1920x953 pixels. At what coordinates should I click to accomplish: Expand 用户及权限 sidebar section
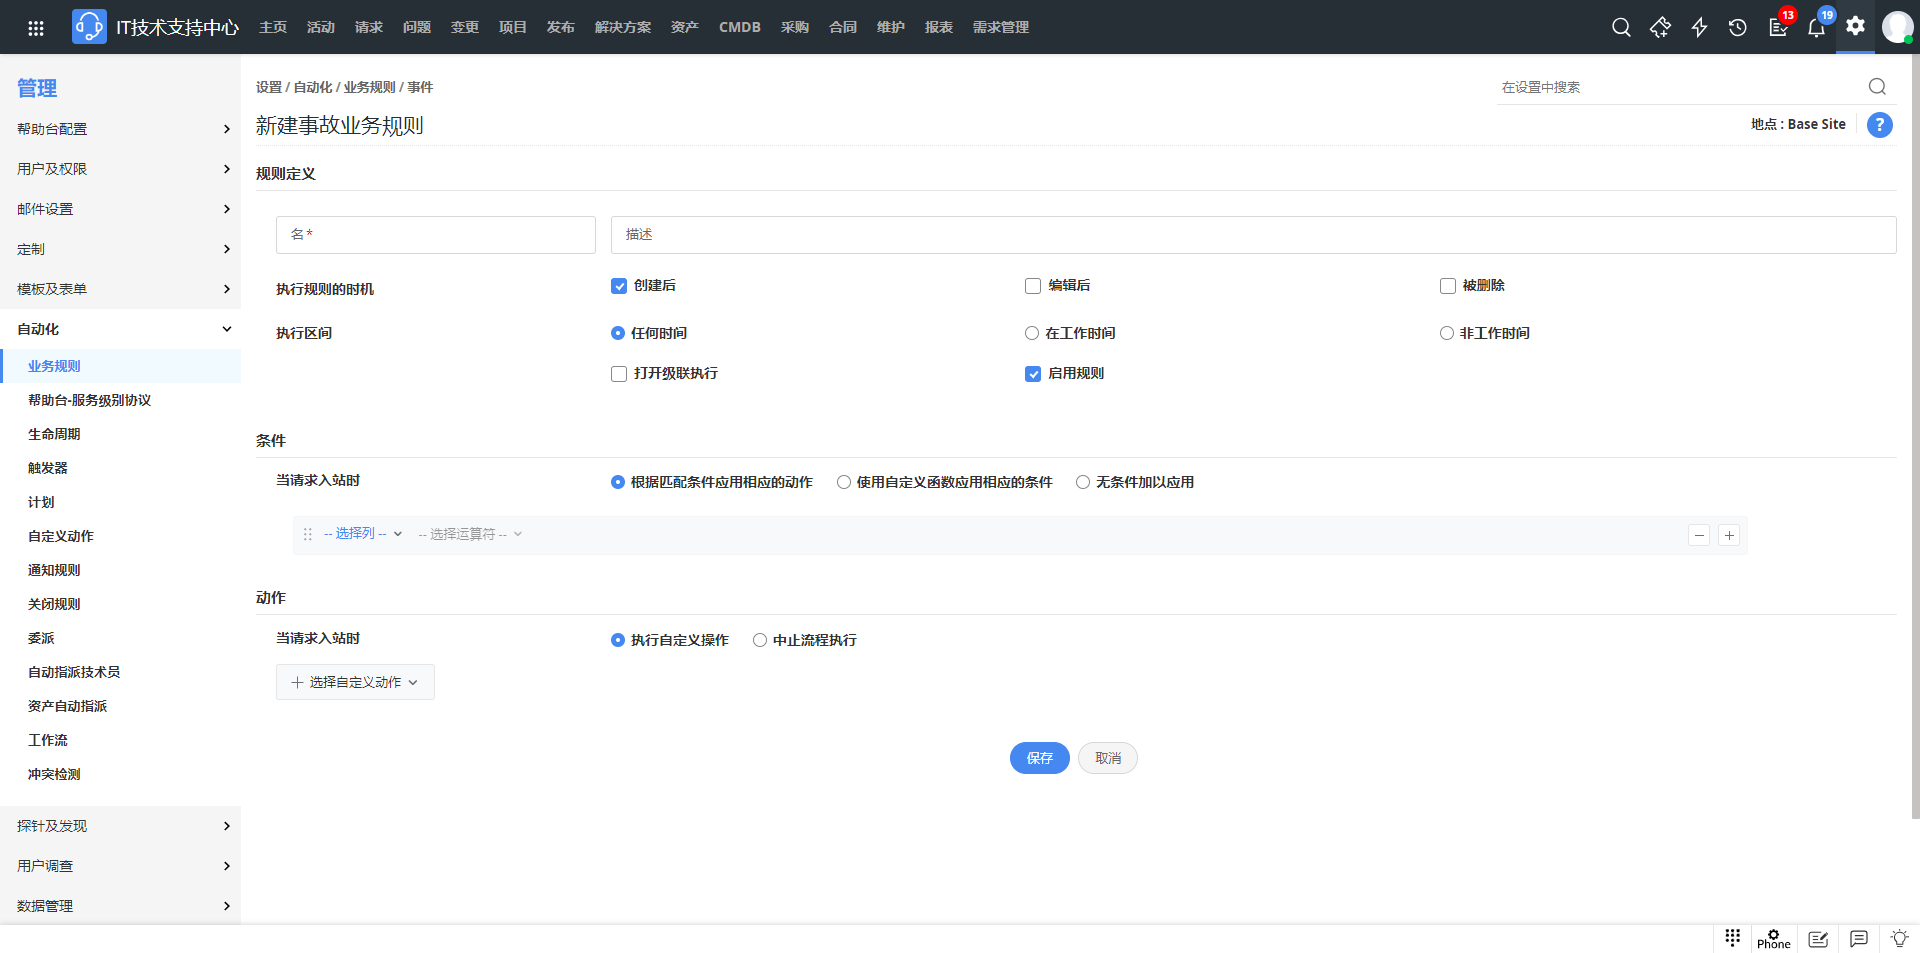click(x=120, y=169)
